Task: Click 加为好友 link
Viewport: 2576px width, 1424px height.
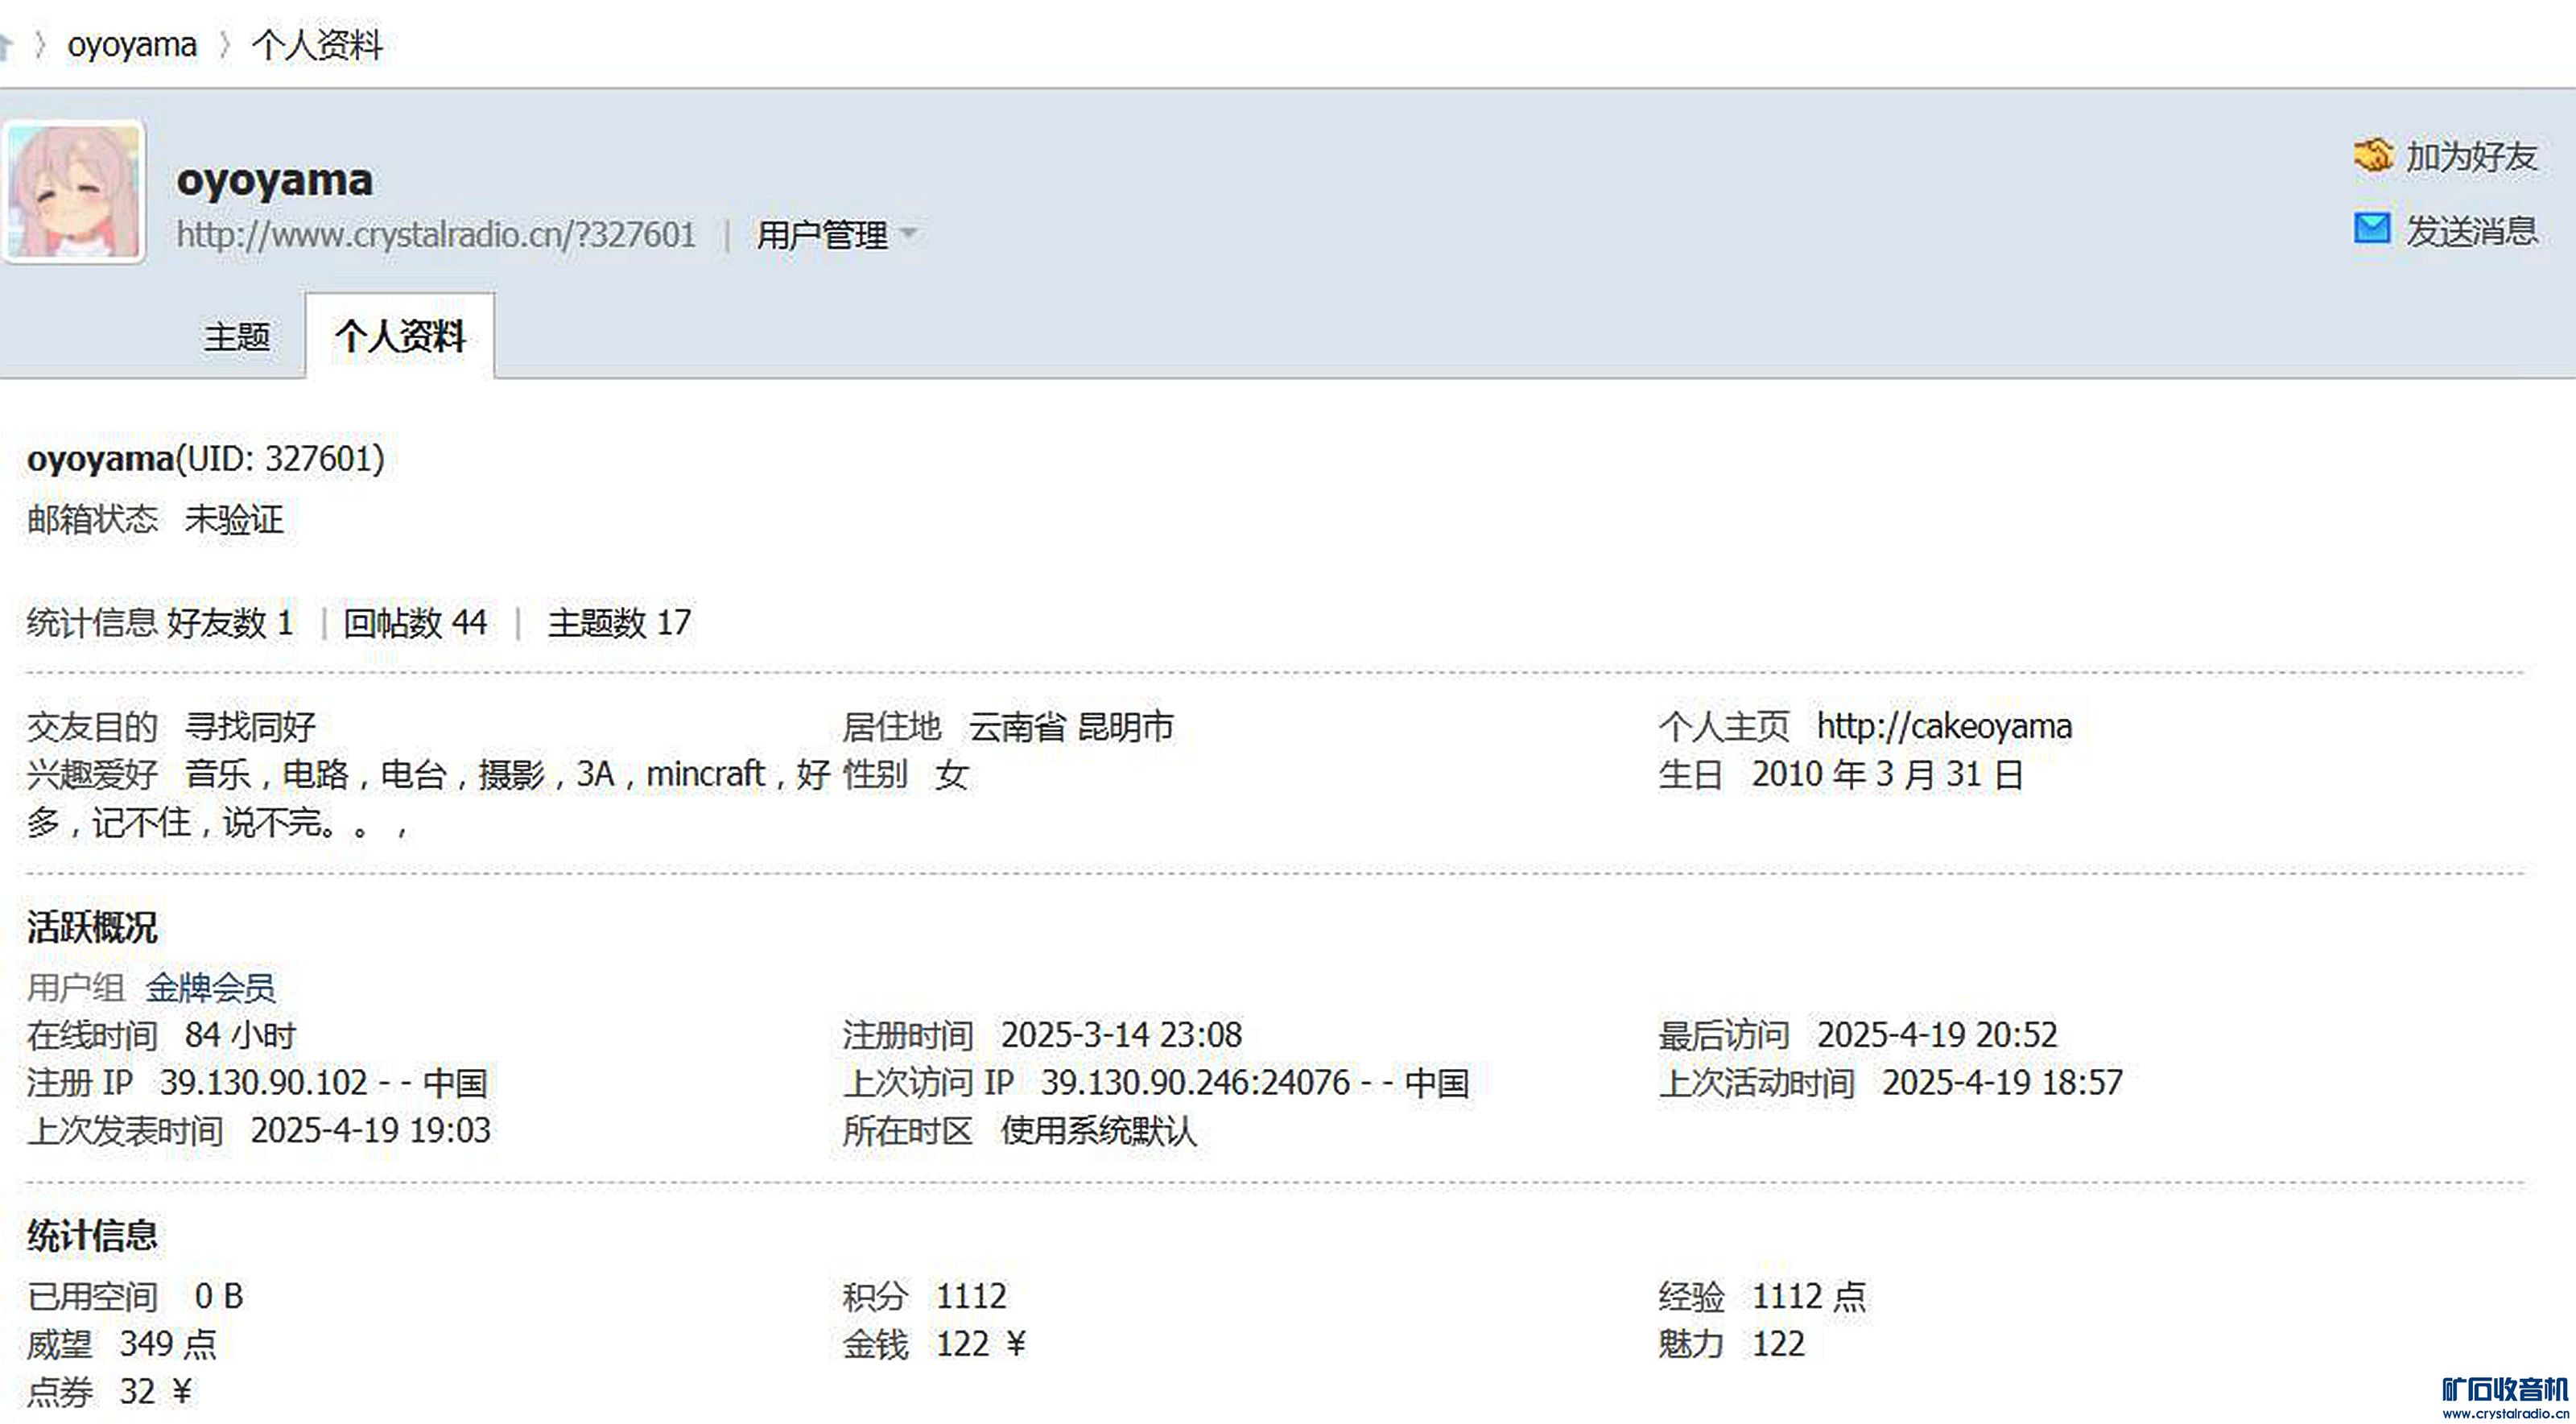Action: [x=2471, y=157]
